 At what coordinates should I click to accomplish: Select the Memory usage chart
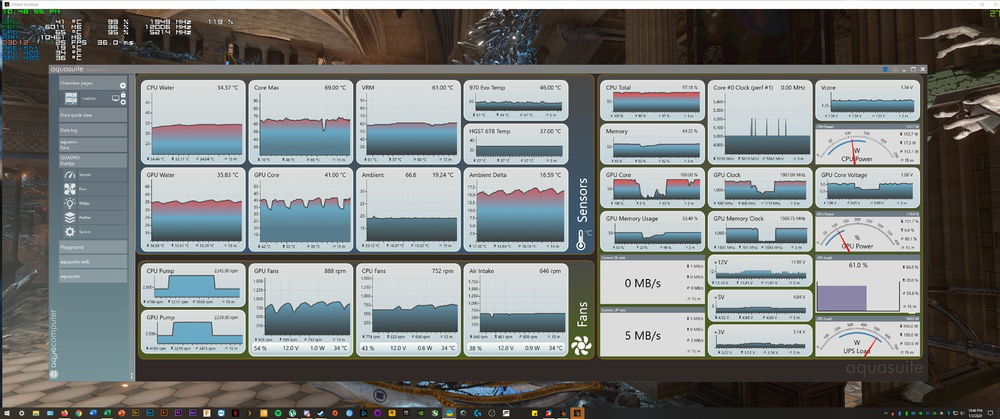click(x=652, y=144)
